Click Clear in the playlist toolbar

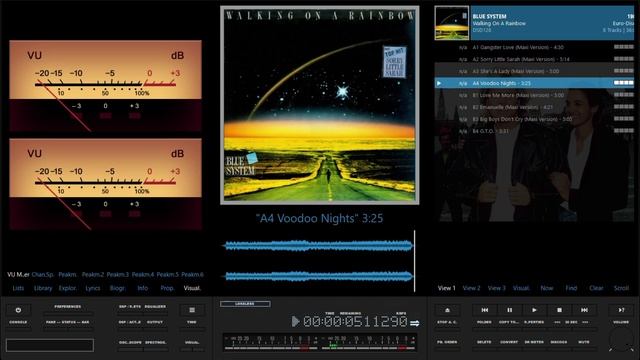pos(596,288)
